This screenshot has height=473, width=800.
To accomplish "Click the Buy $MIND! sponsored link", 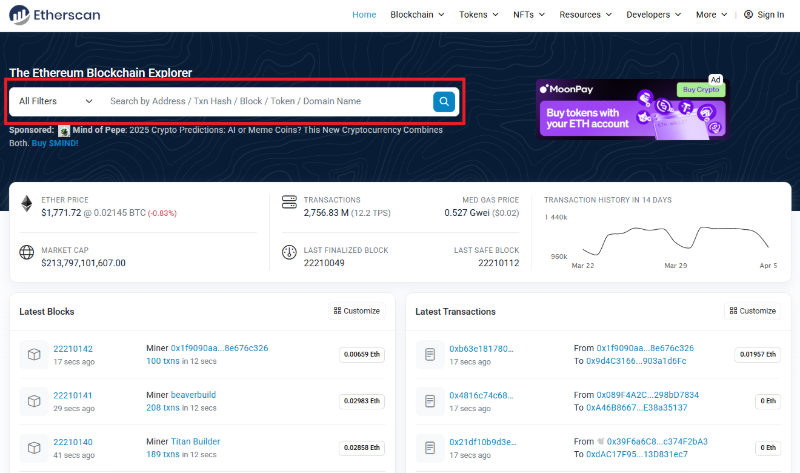I will click(55, 143).
